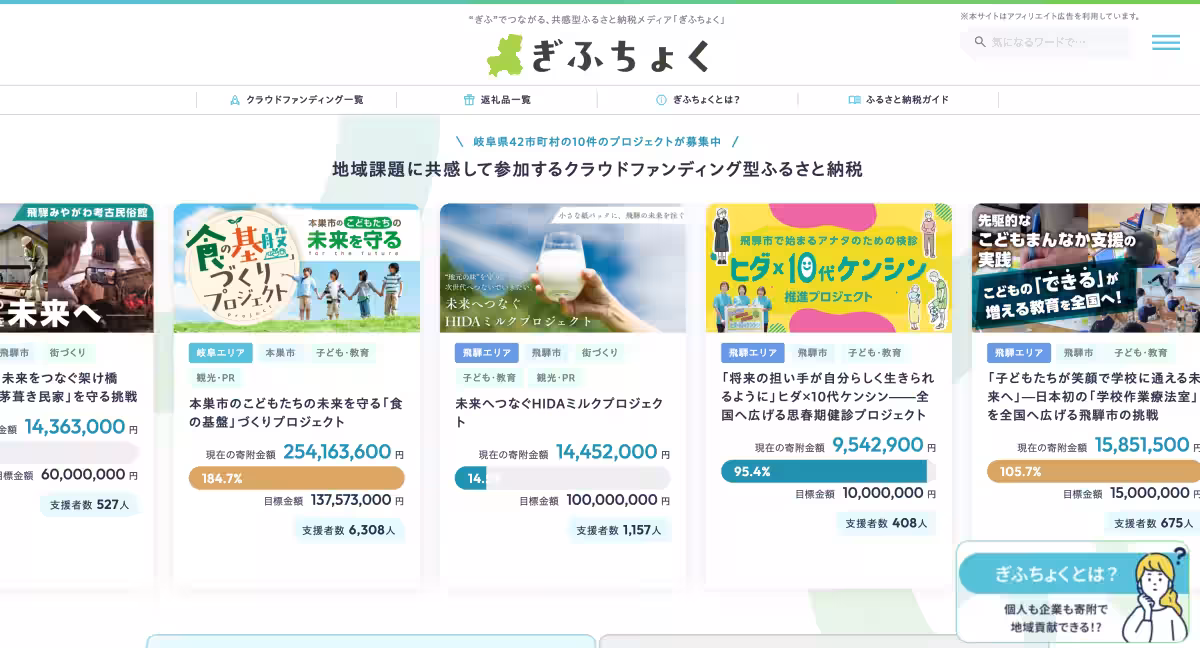Click the 95.4% progress bar

(x=827, y=471)
